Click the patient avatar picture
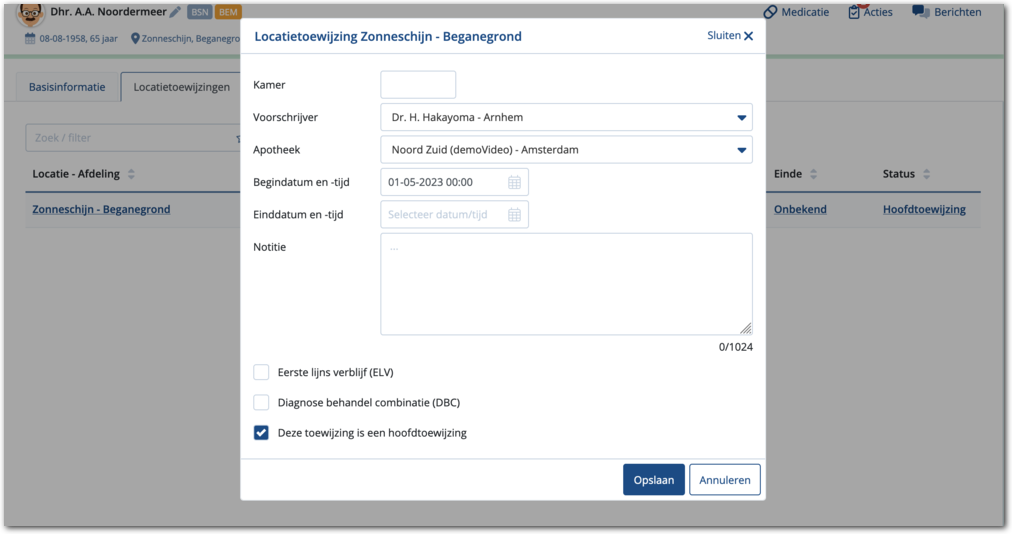 click(x=32, y=13)
